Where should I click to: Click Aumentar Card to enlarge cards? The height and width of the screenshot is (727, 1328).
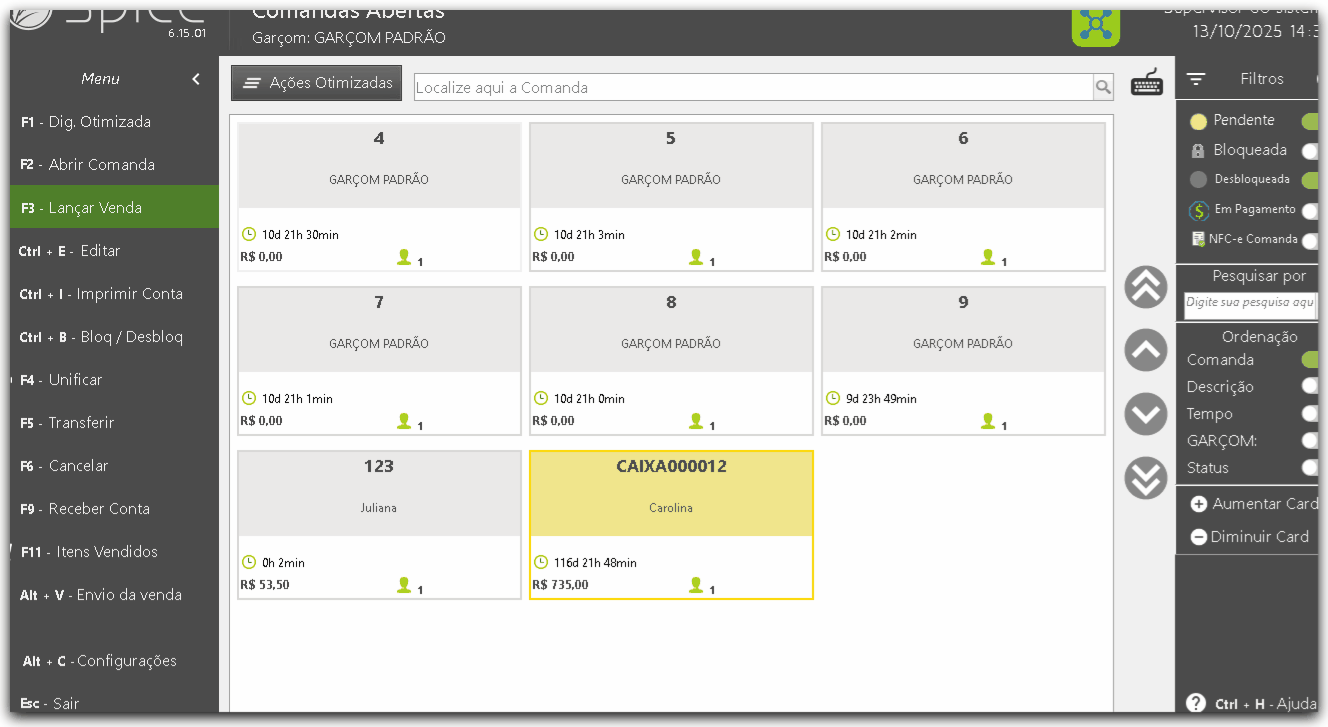pos(1254,504)
